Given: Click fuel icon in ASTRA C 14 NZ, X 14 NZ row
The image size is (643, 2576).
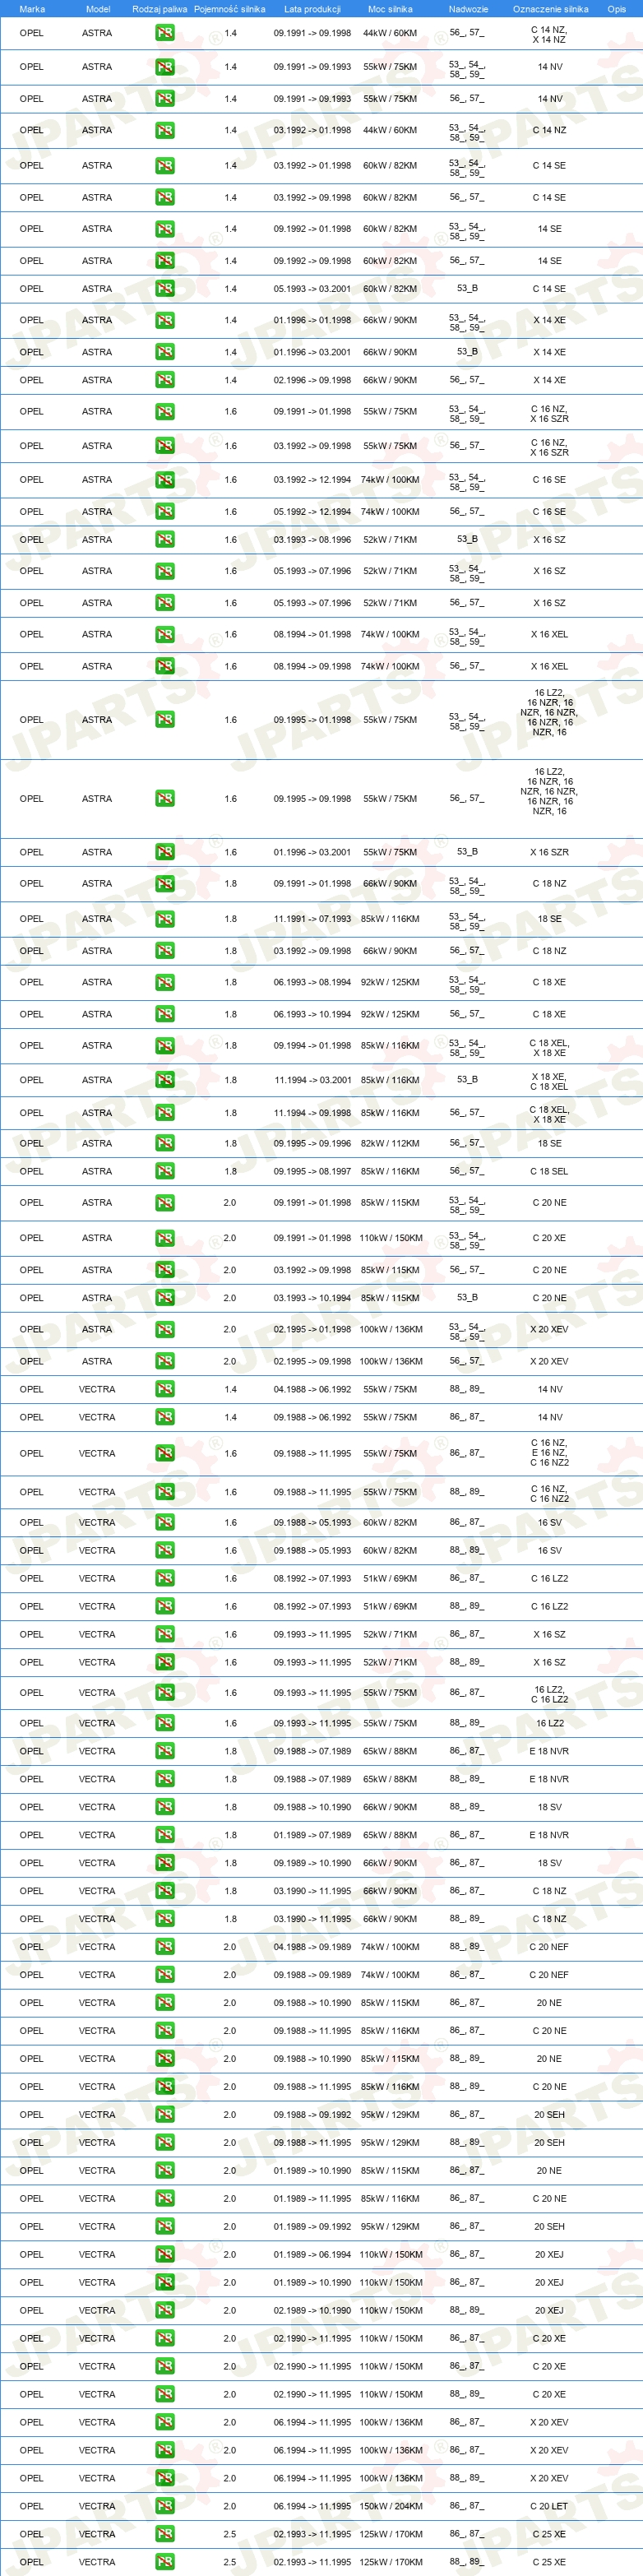Looking at the screenshot, I should point(165,33).
